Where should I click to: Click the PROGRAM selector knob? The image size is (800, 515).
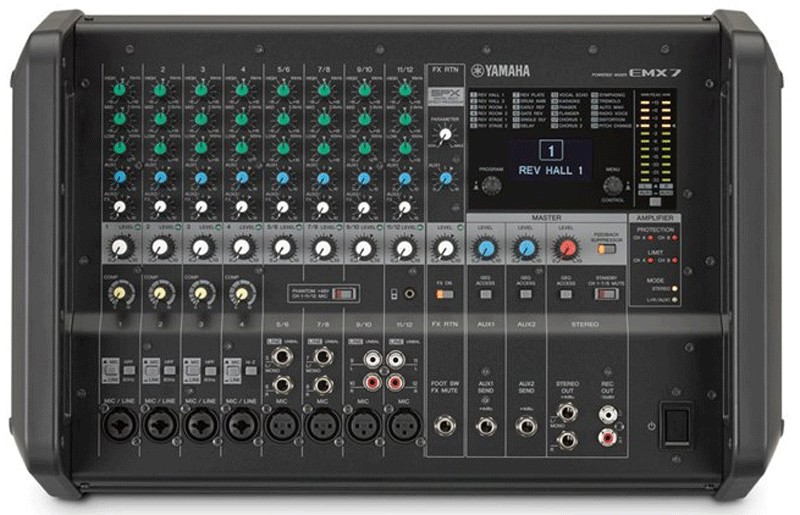(491, 185)
